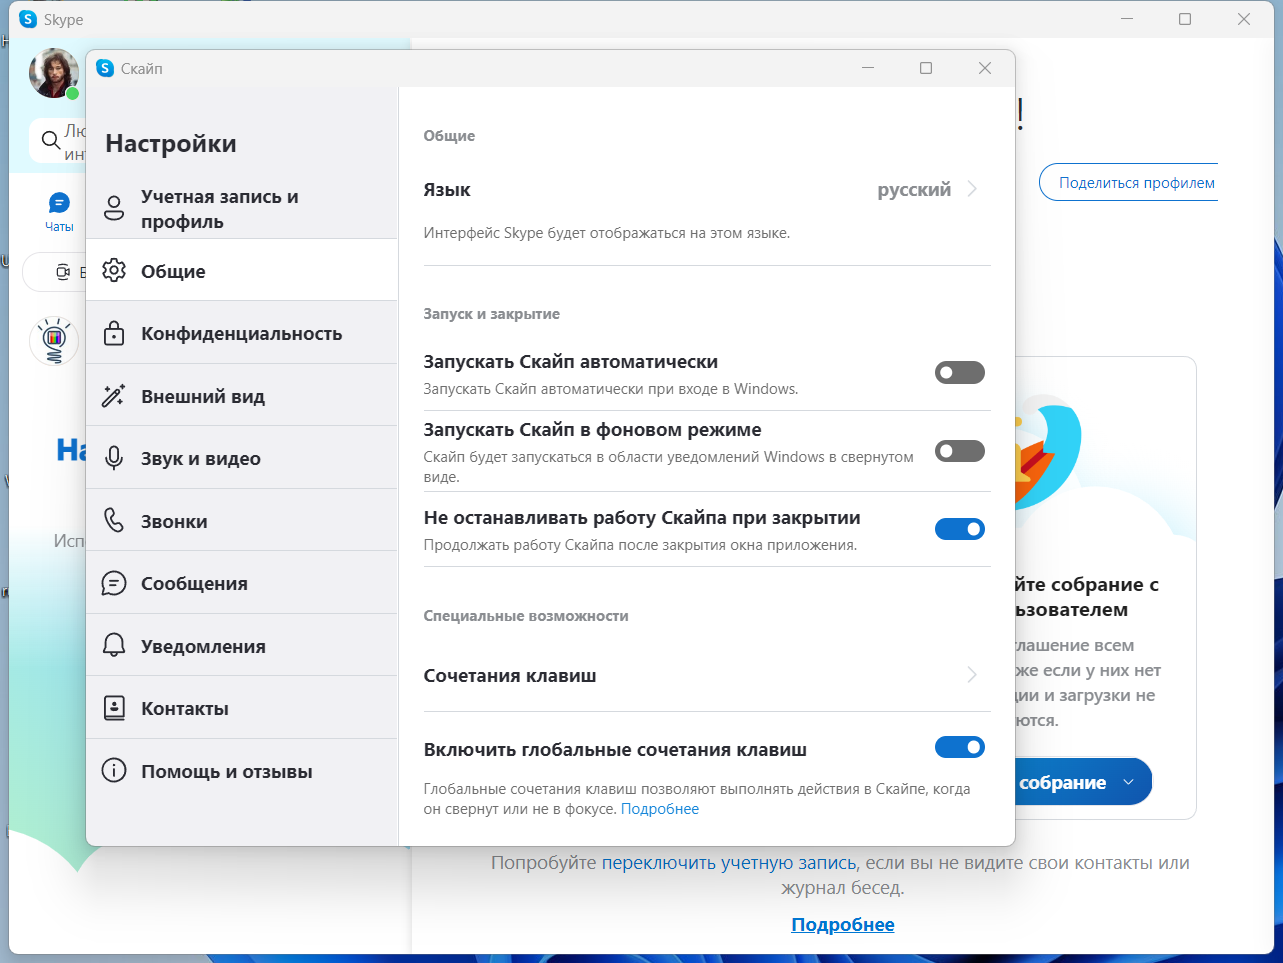Image resolution: width=1283 pixels, height=963 pixels.
Task: Click Подробнее link at bottom of Skype window
Action: tap(843, 925)
